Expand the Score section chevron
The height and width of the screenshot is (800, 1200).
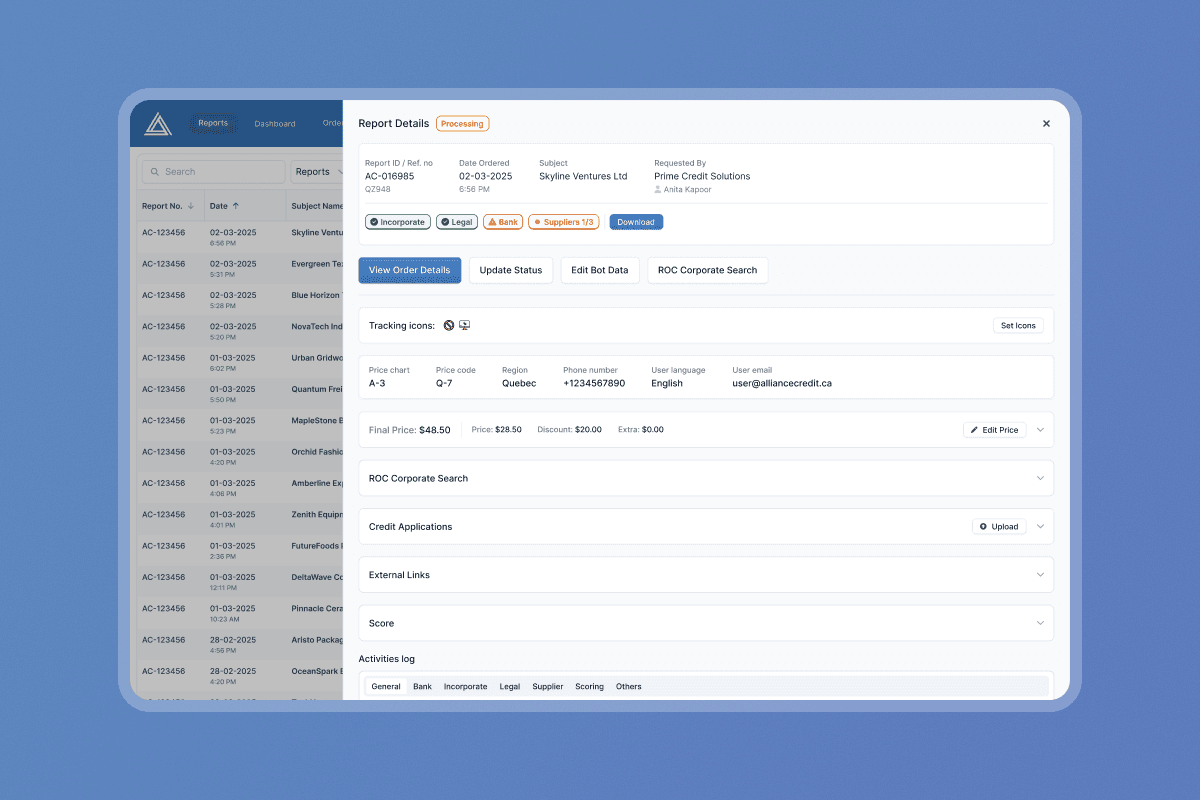point(1040,623)
